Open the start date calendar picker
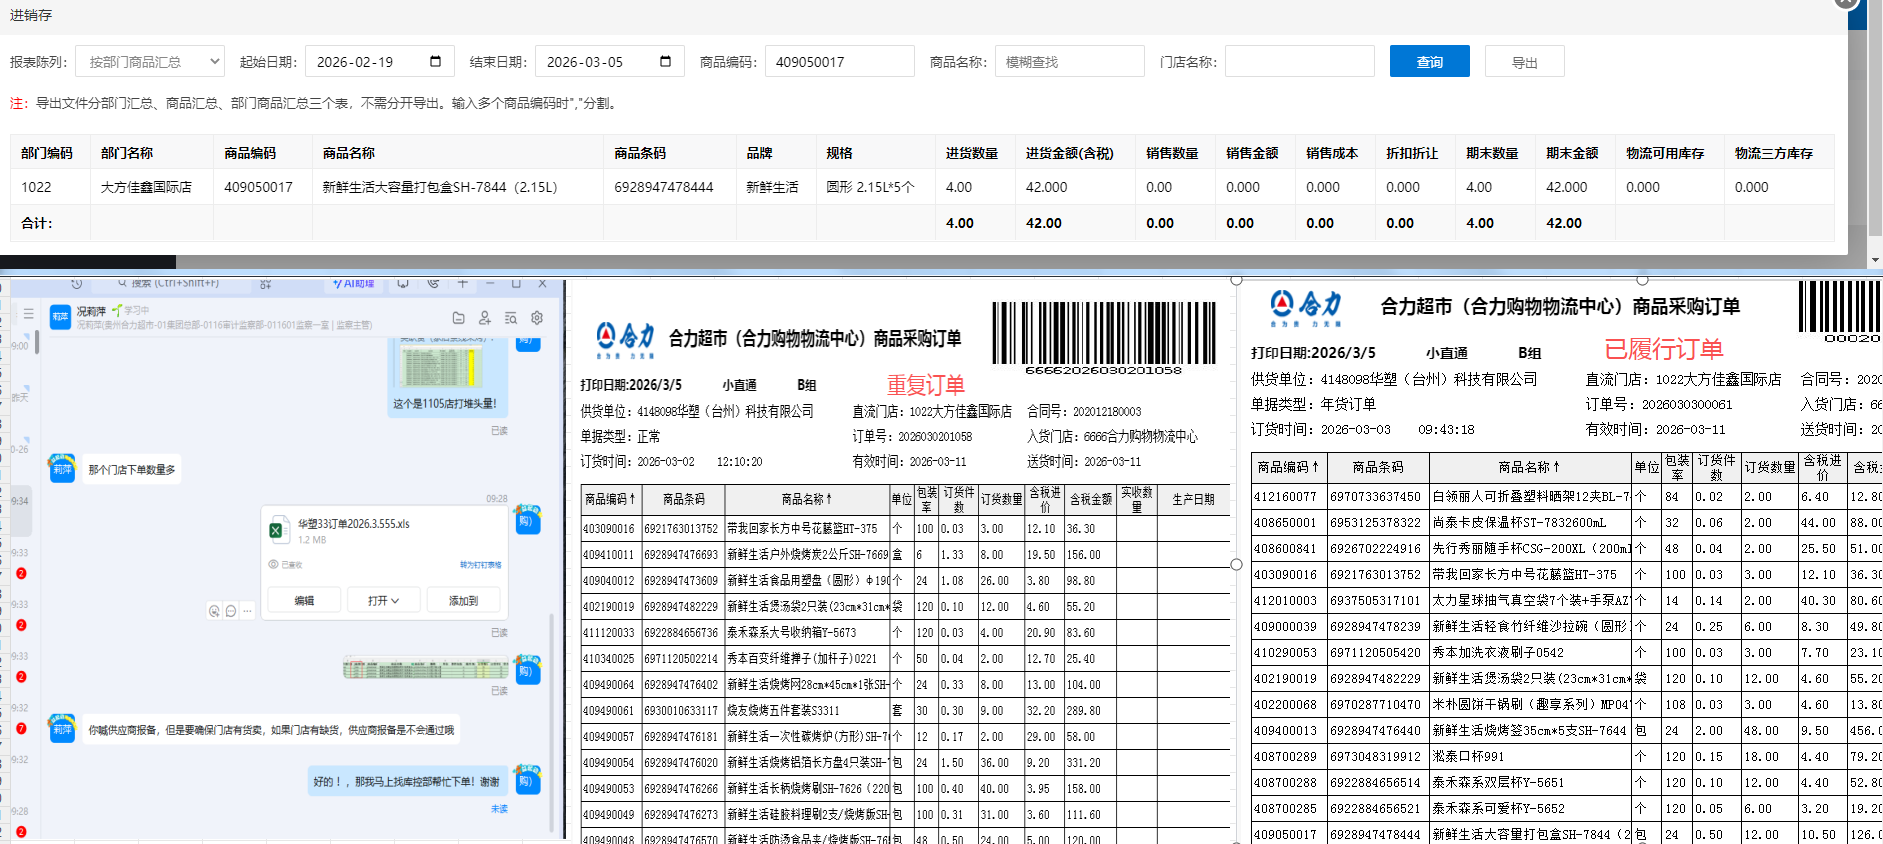 tap(435, 62)
